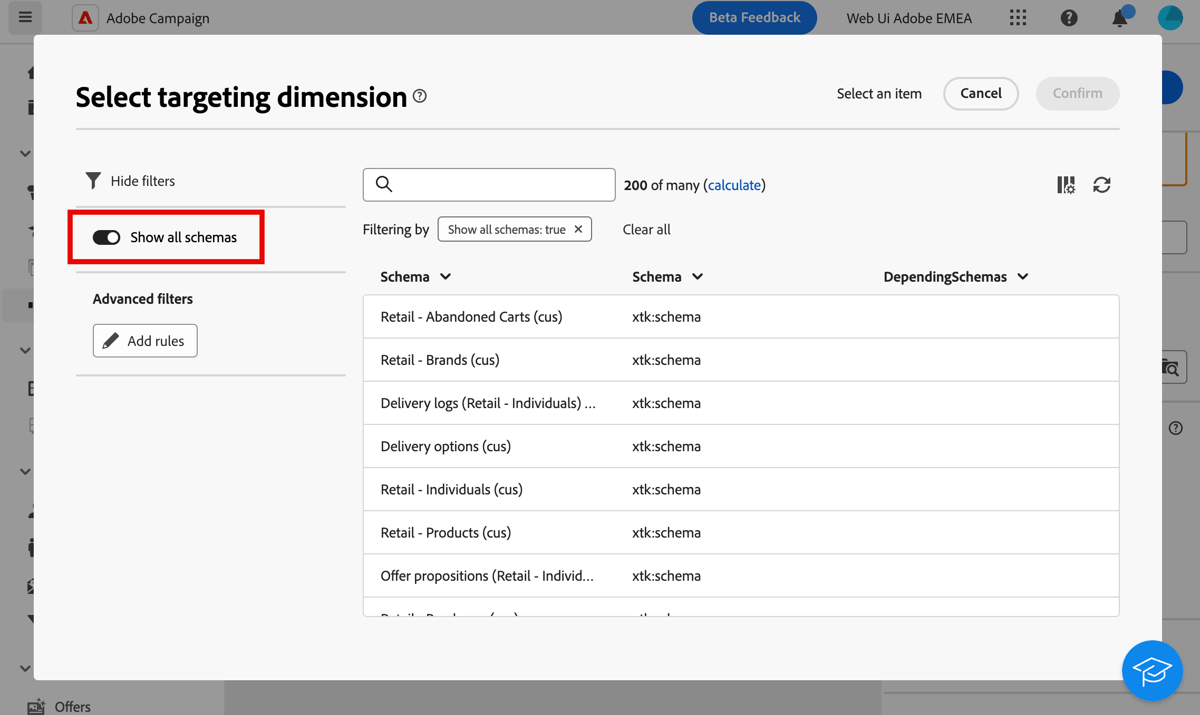
Task: Open the app switcher grid icon
Action: pos(1018,17)
